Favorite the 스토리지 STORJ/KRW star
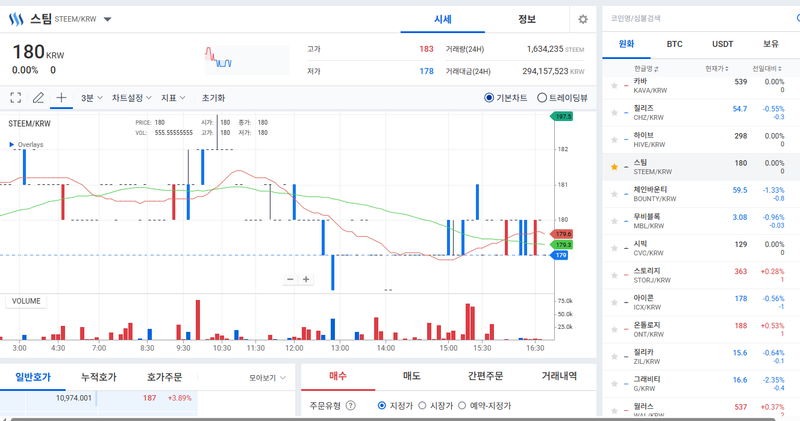The height and width of the screenshot is (421, 800). (x=614, y=275)
